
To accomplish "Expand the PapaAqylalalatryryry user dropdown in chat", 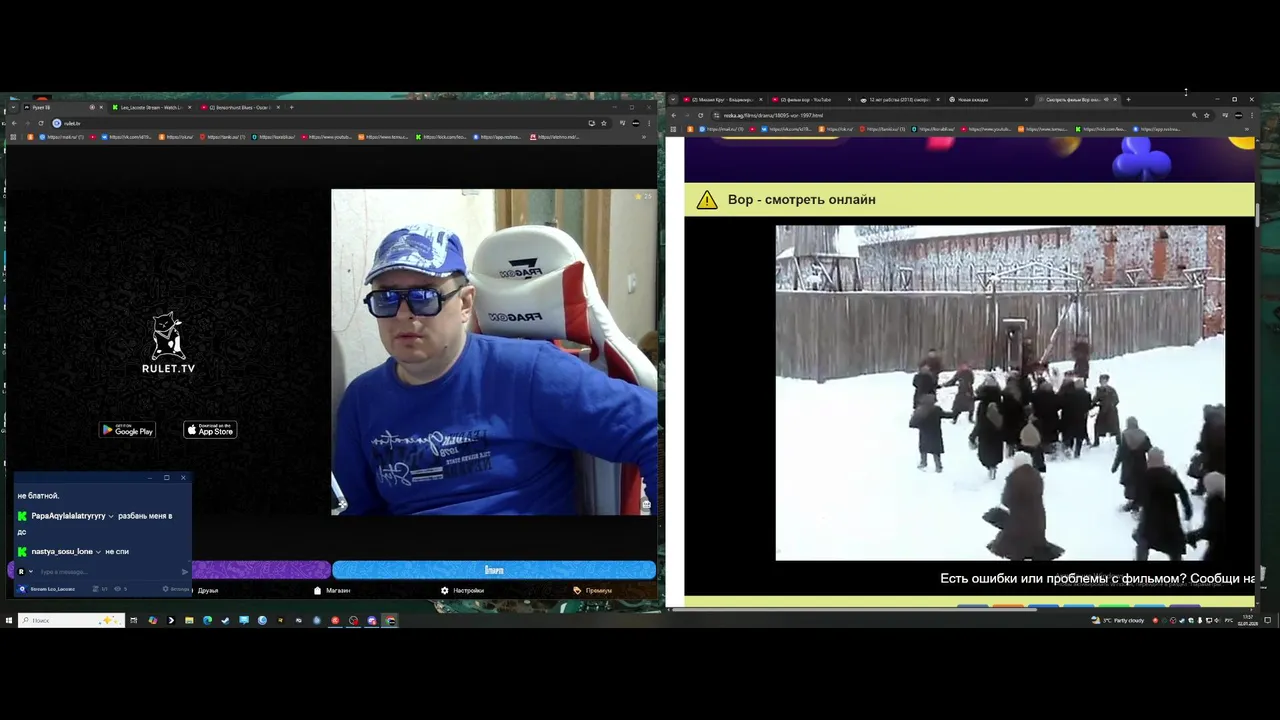I will (x=111, y=516).
